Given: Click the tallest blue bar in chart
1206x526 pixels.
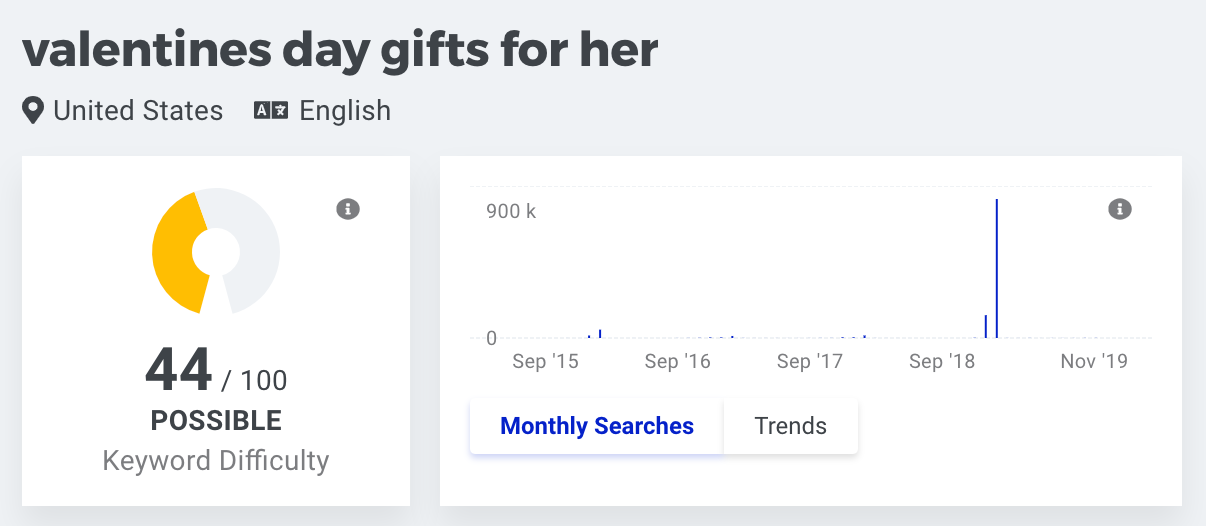Looking at the screenshot, I should click(x=997, y=269).
